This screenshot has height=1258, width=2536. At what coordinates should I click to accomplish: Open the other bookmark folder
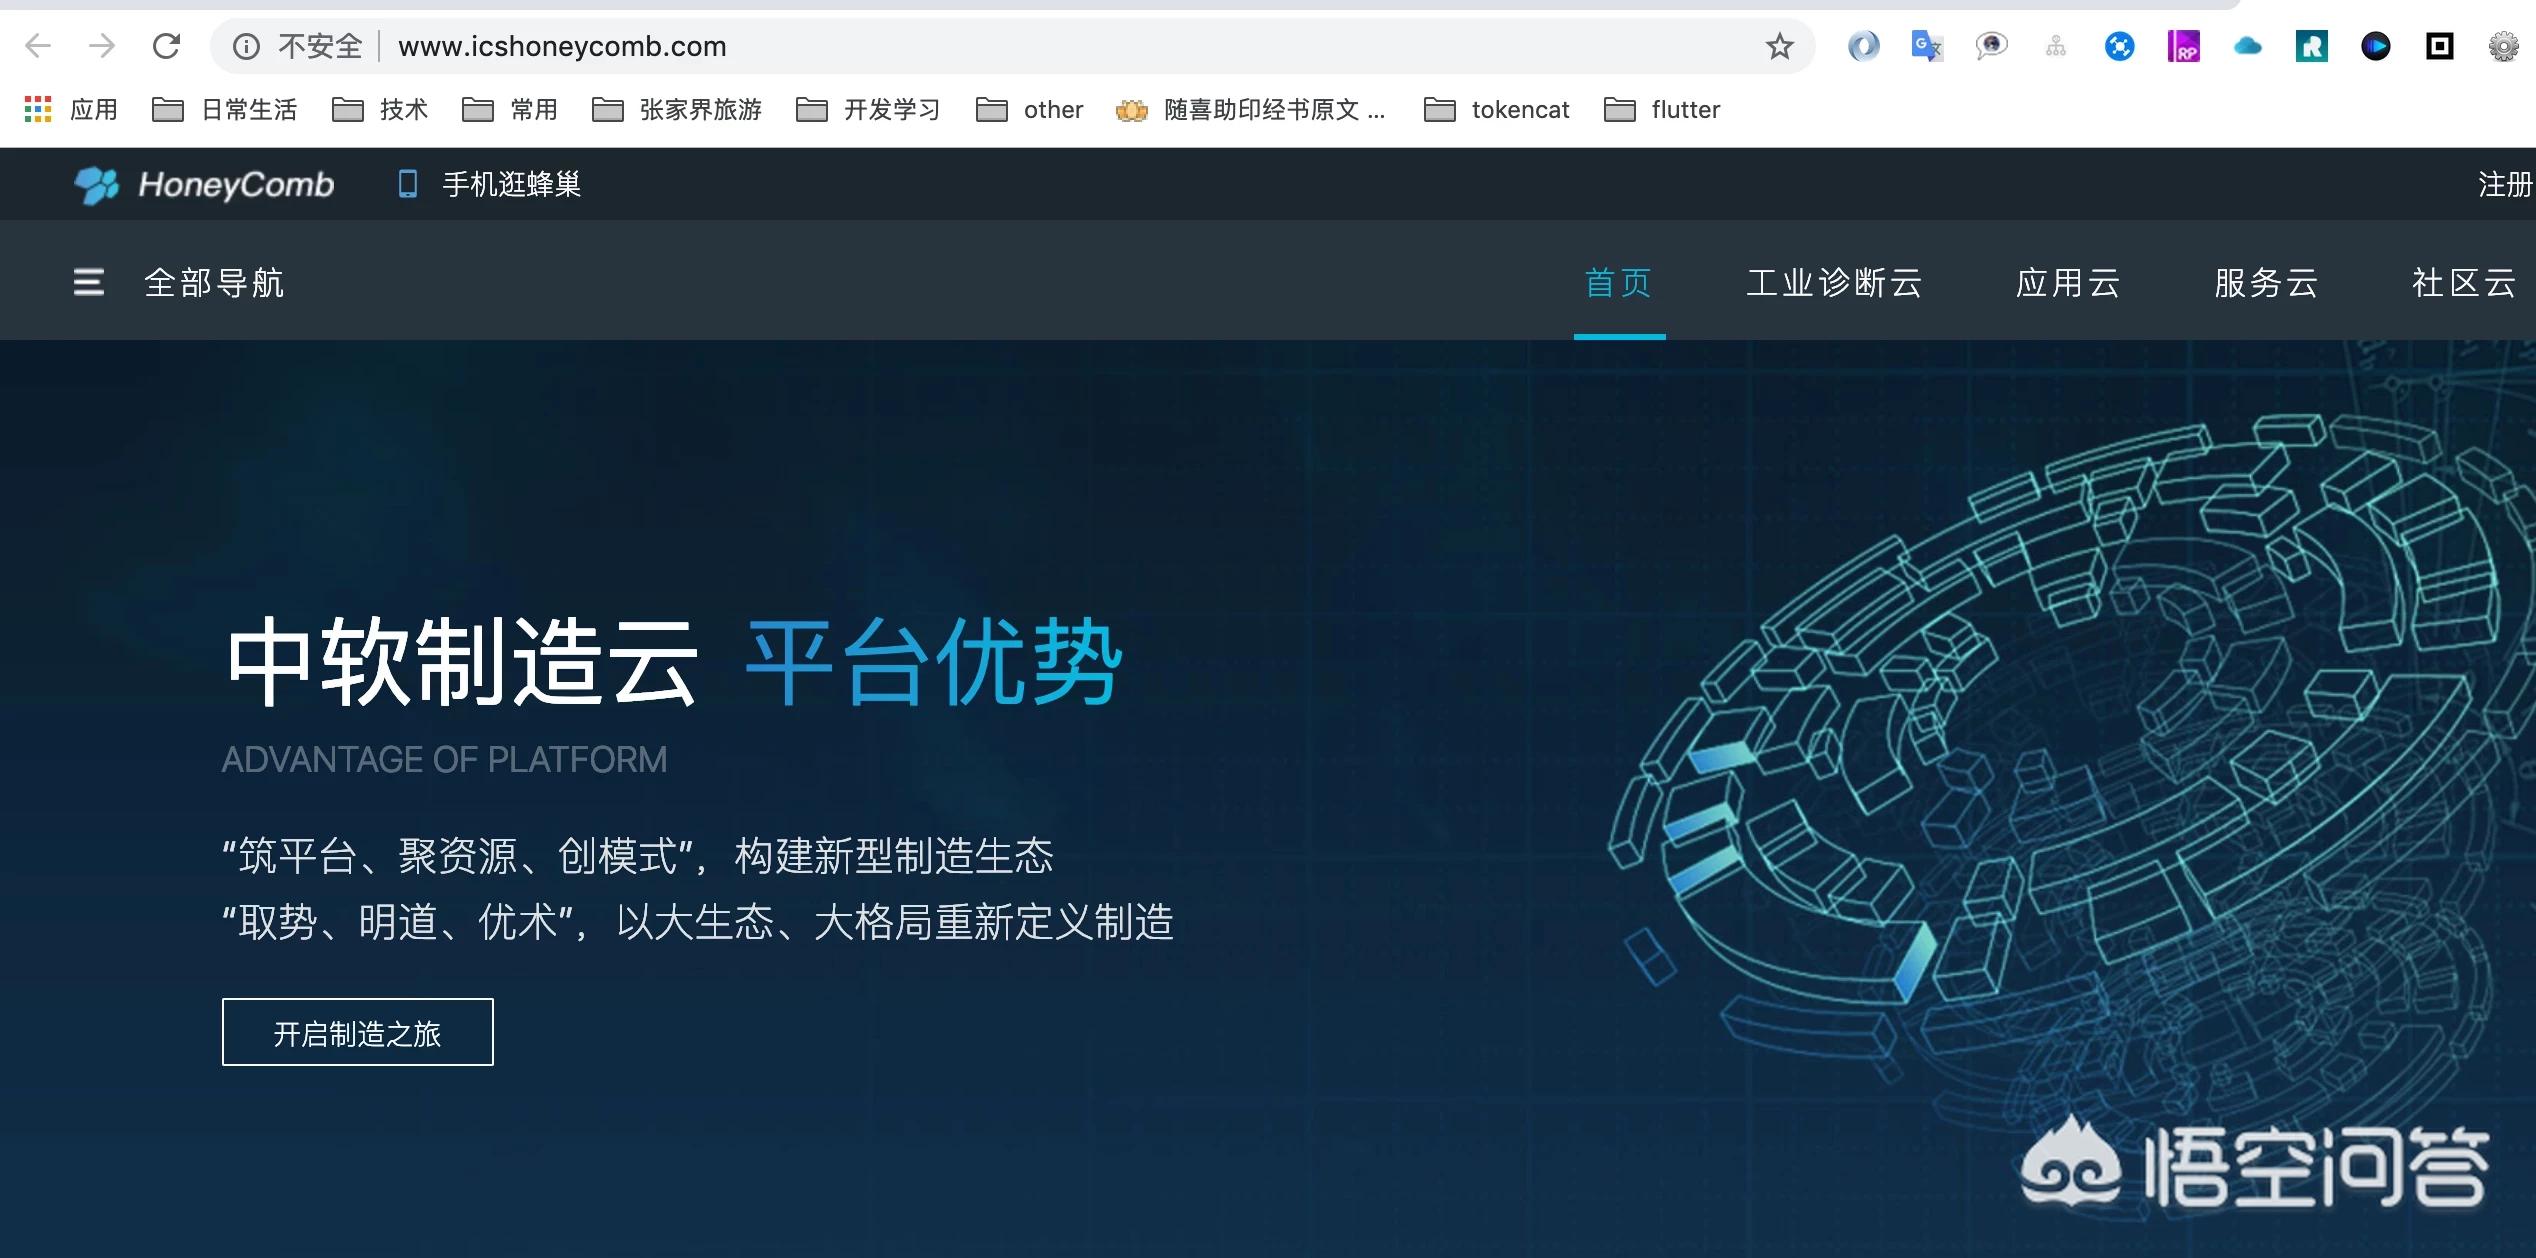[1030, 109]
